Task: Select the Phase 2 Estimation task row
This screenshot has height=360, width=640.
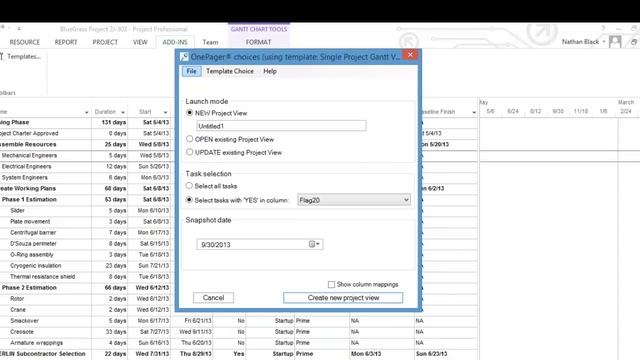Action: click(x=29, y=288)
